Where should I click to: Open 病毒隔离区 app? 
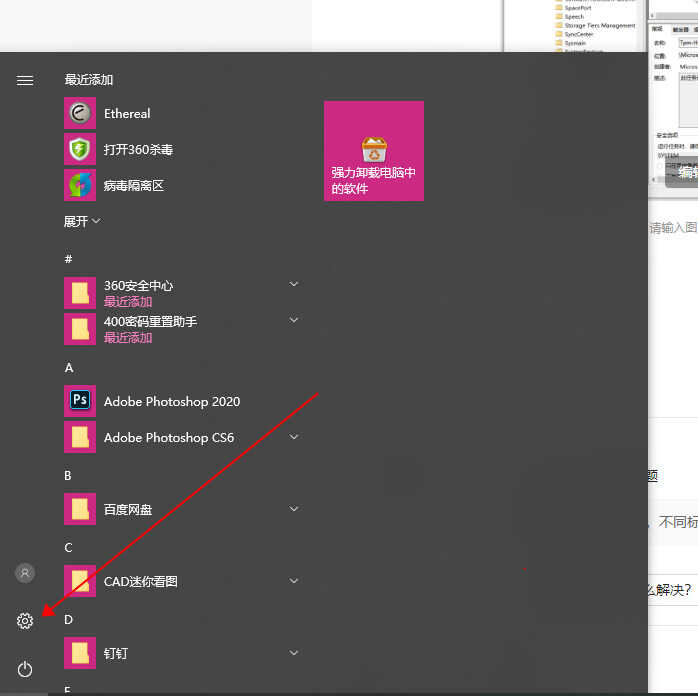point(133,186)
